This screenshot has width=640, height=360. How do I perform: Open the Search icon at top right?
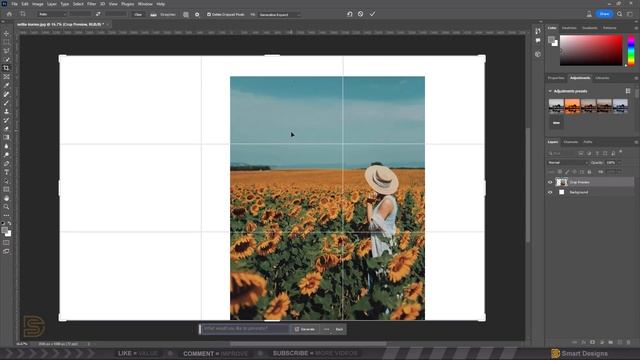pos(620,14)
